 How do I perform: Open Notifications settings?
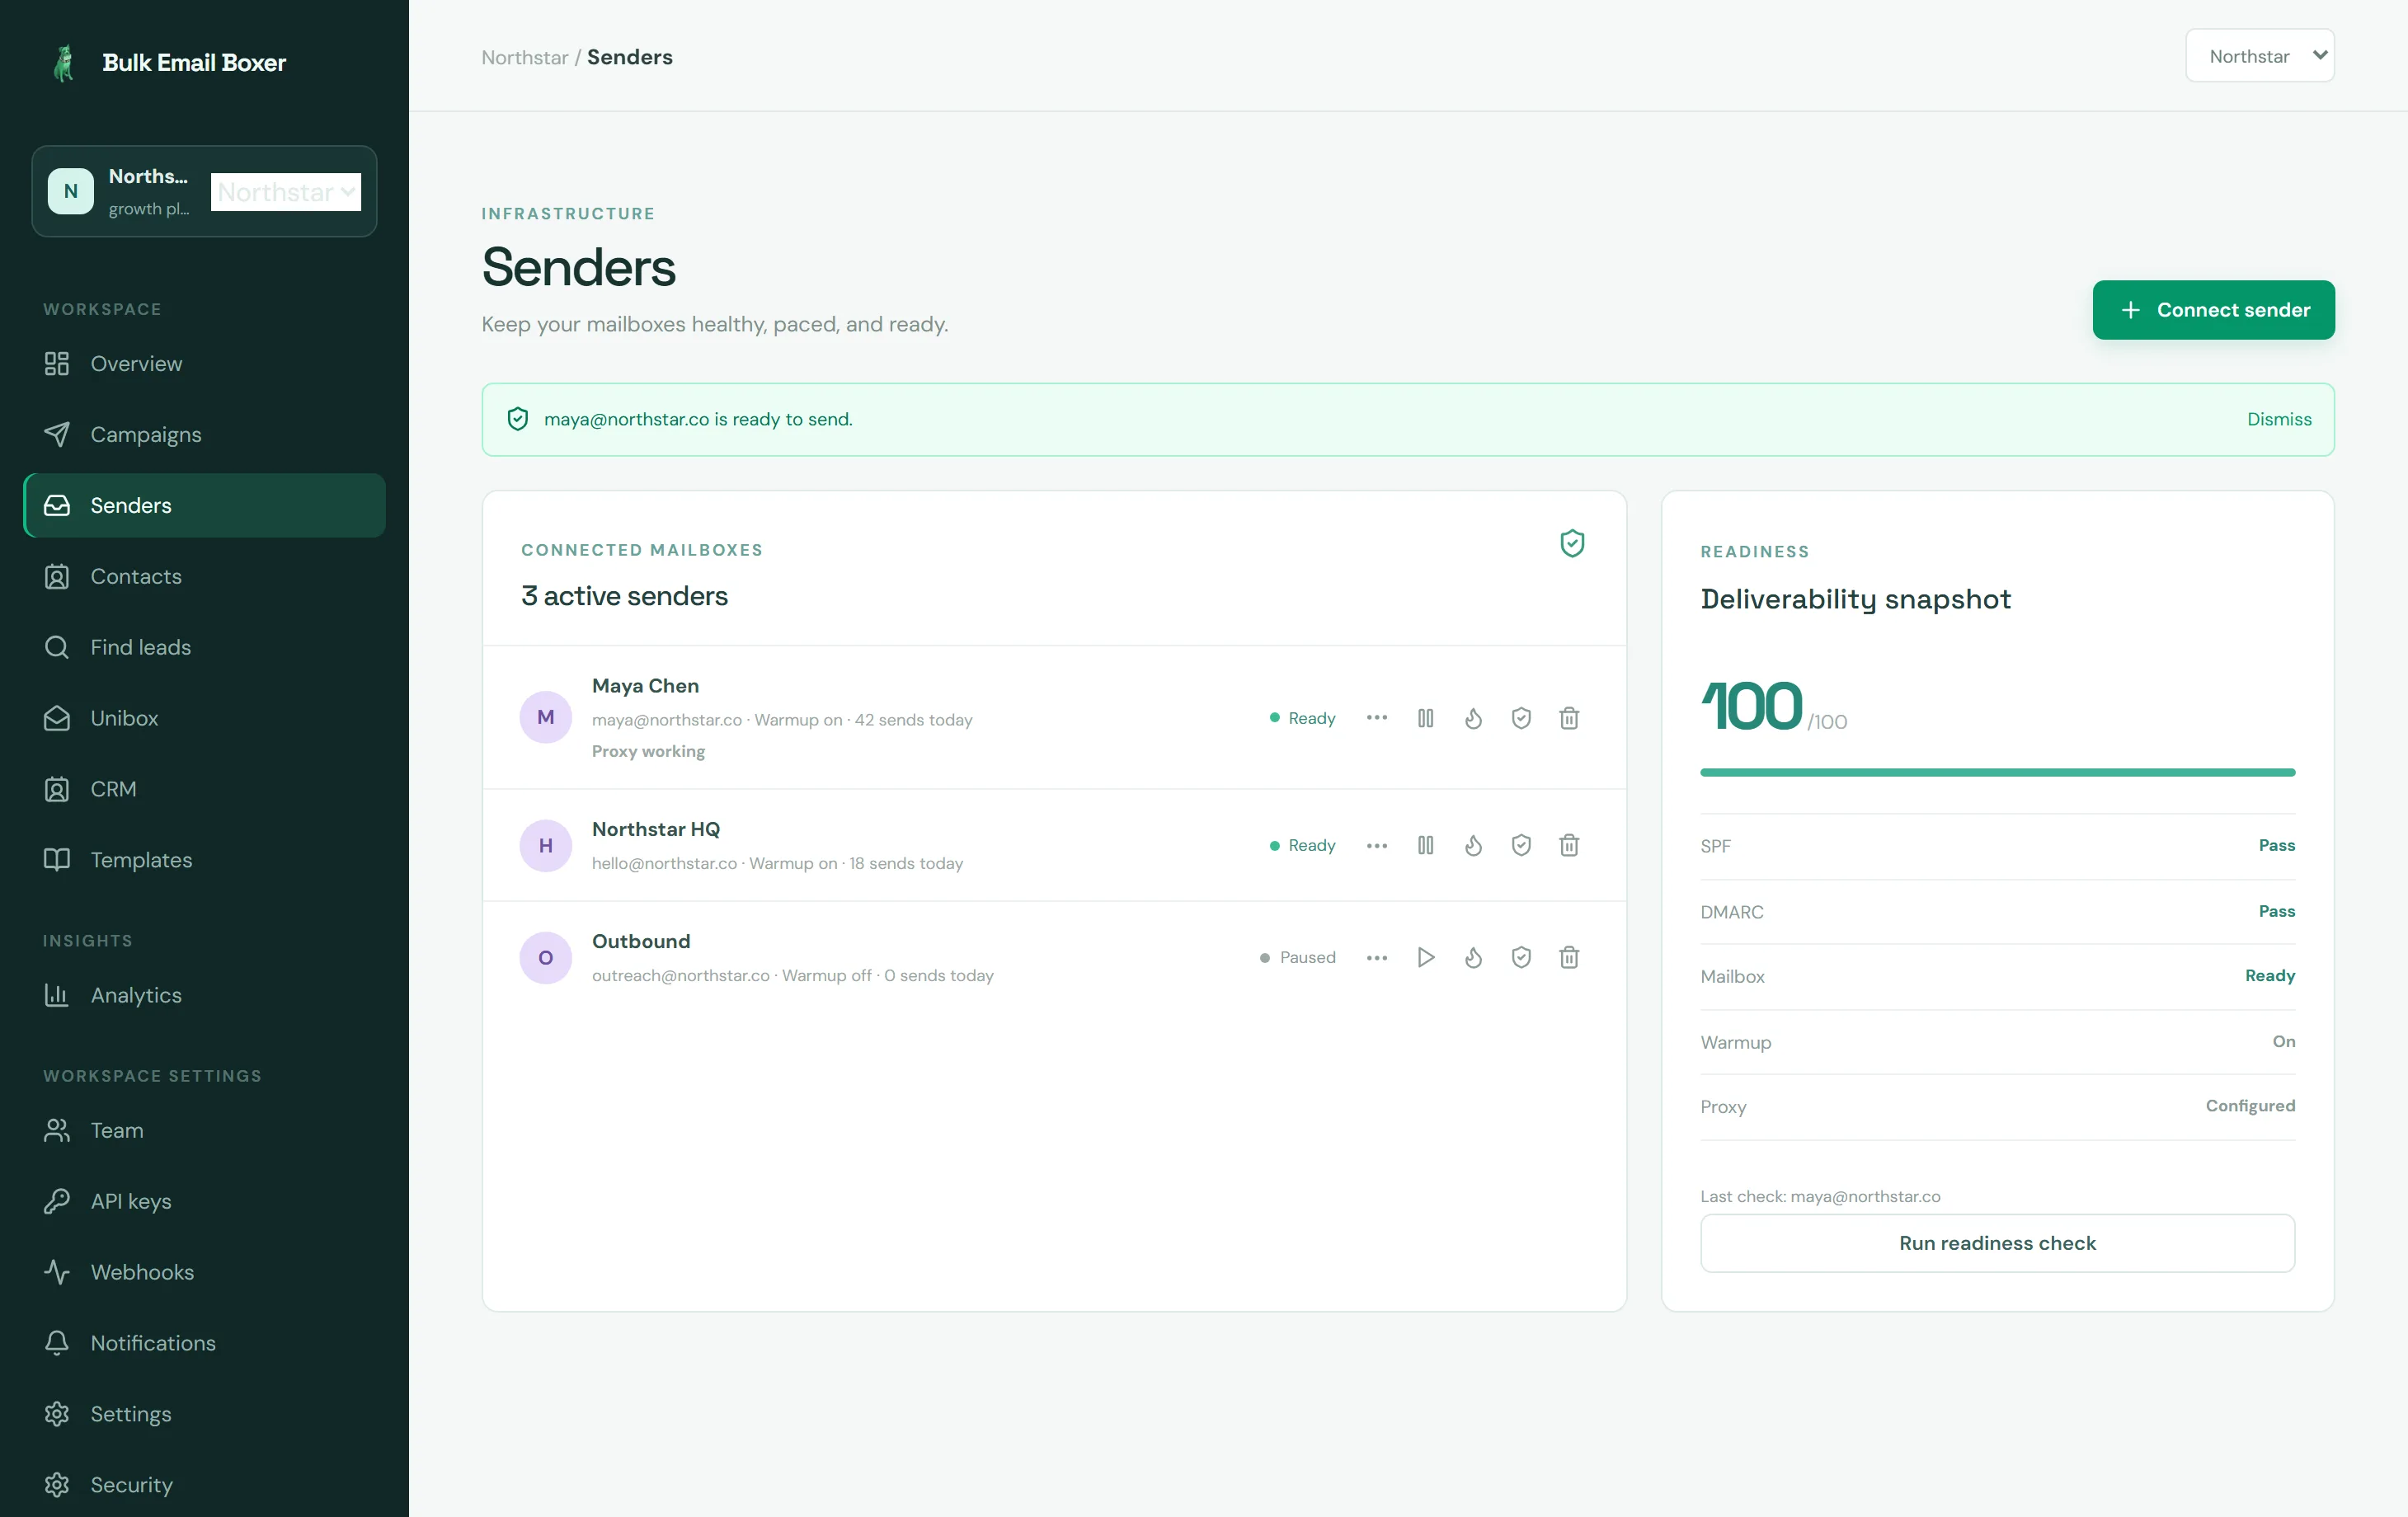pyautogui.click(x=204, y=1343)
